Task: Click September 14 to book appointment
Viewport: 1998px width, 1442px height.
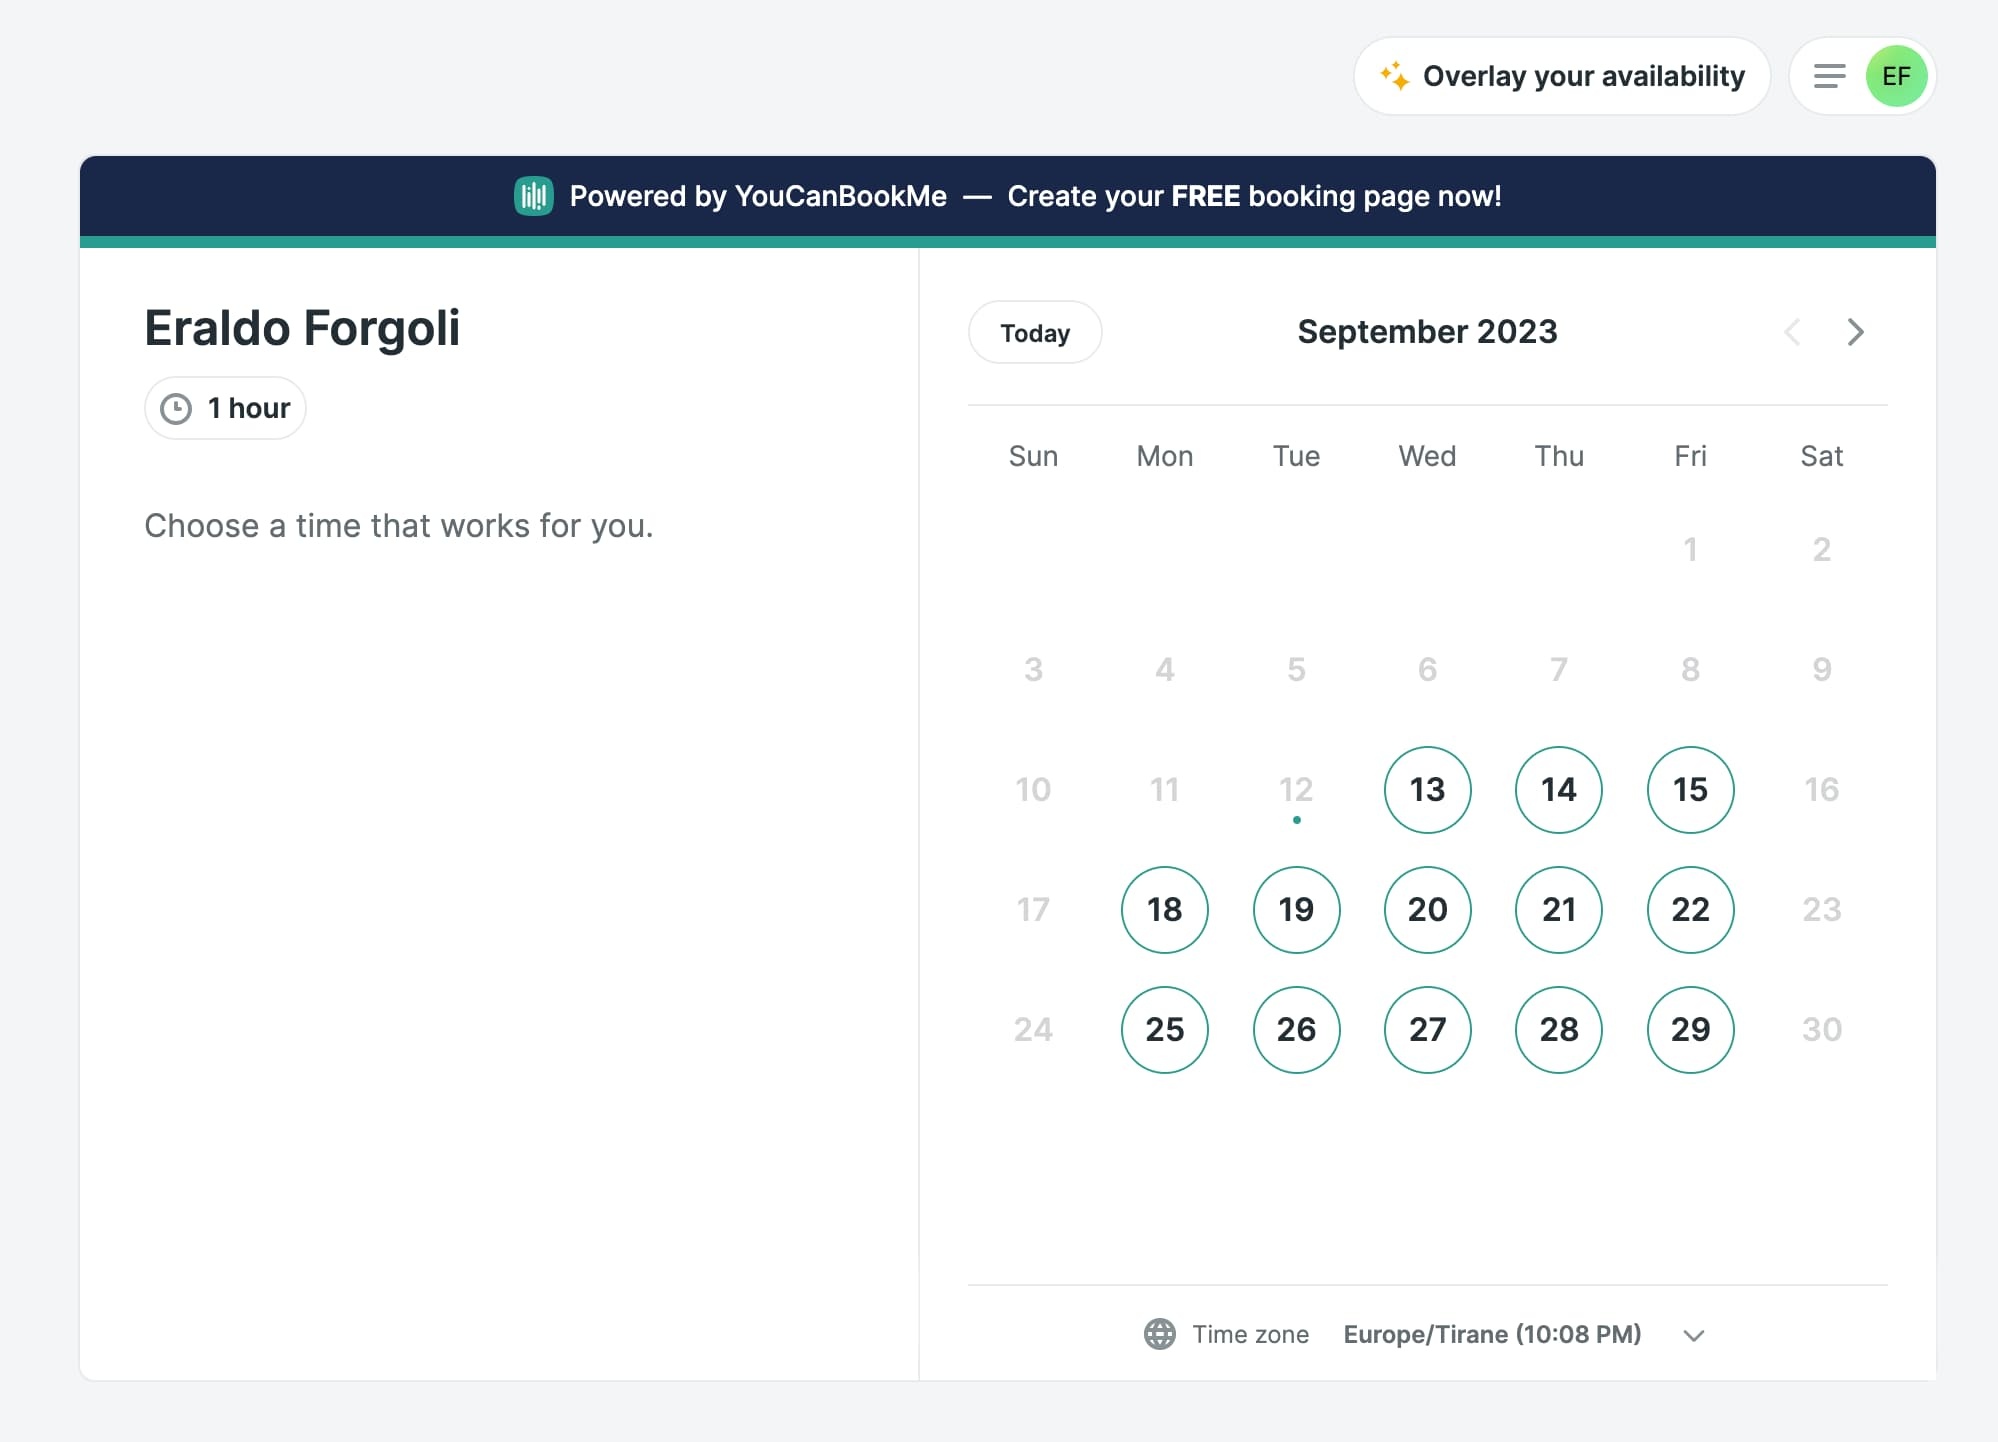Action: (1557, 788)
